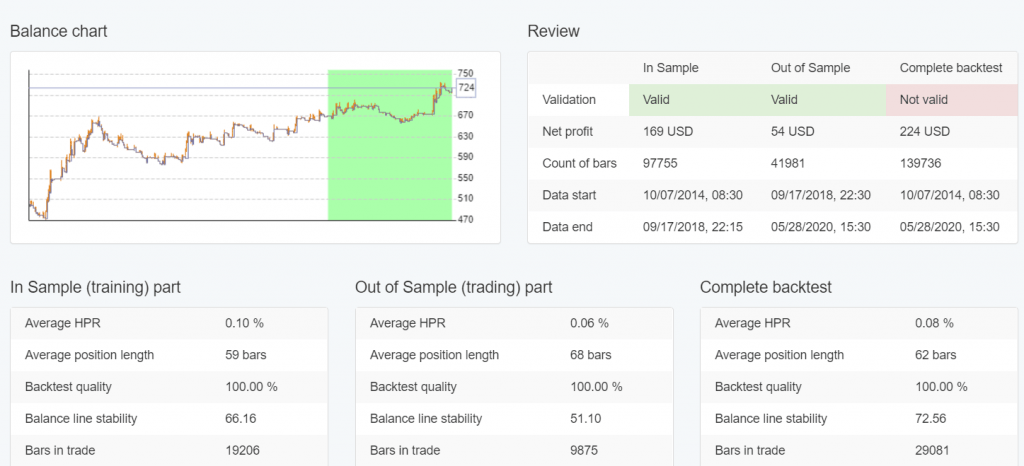Click the Out of Sample (trading) part heading
Image resolution: width=1024 pixels, height=466 pixels.
tap(453, 287)
